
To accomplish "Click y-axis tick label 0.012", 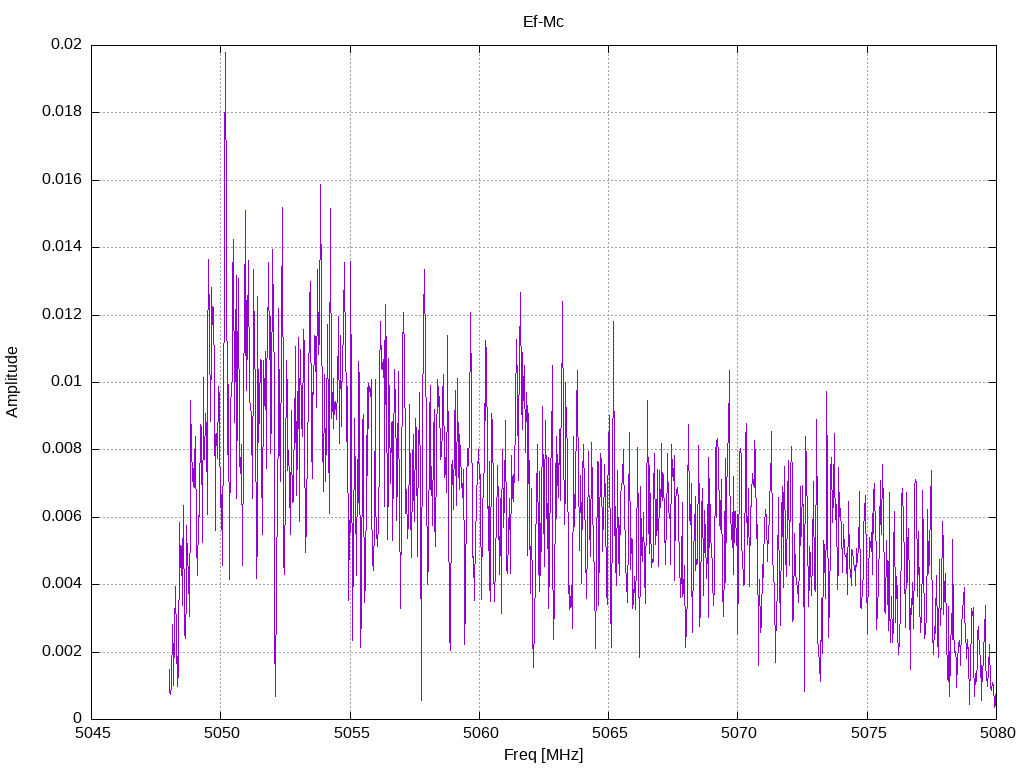I will click(62, 314).
